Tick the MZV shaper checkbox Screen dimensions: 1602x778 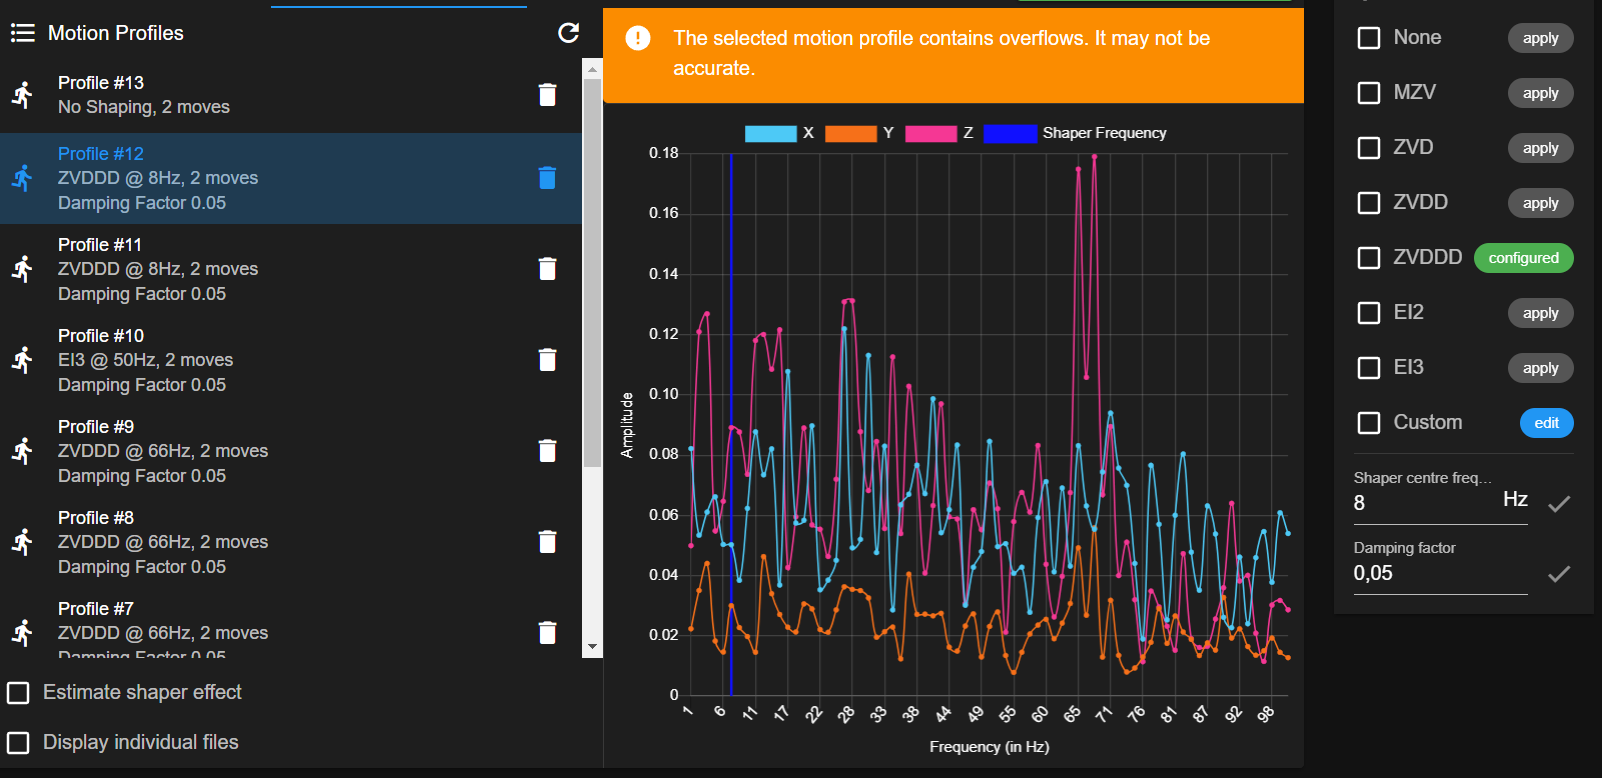click(x=1369, y=93)
